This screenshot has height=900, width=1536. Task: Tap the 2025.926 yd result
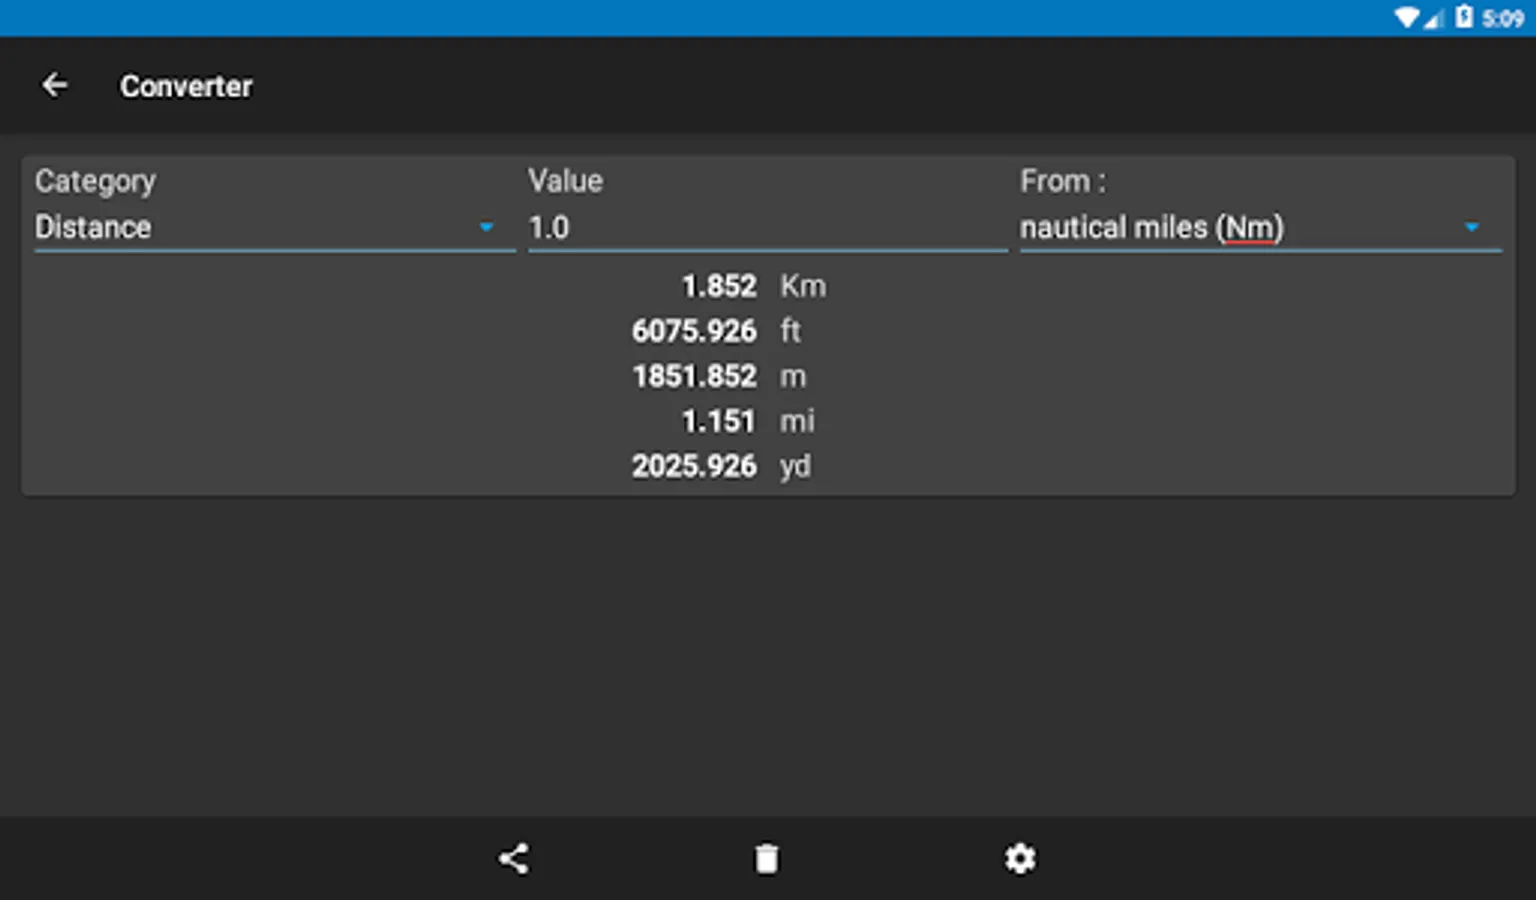[x=720, y=466]
